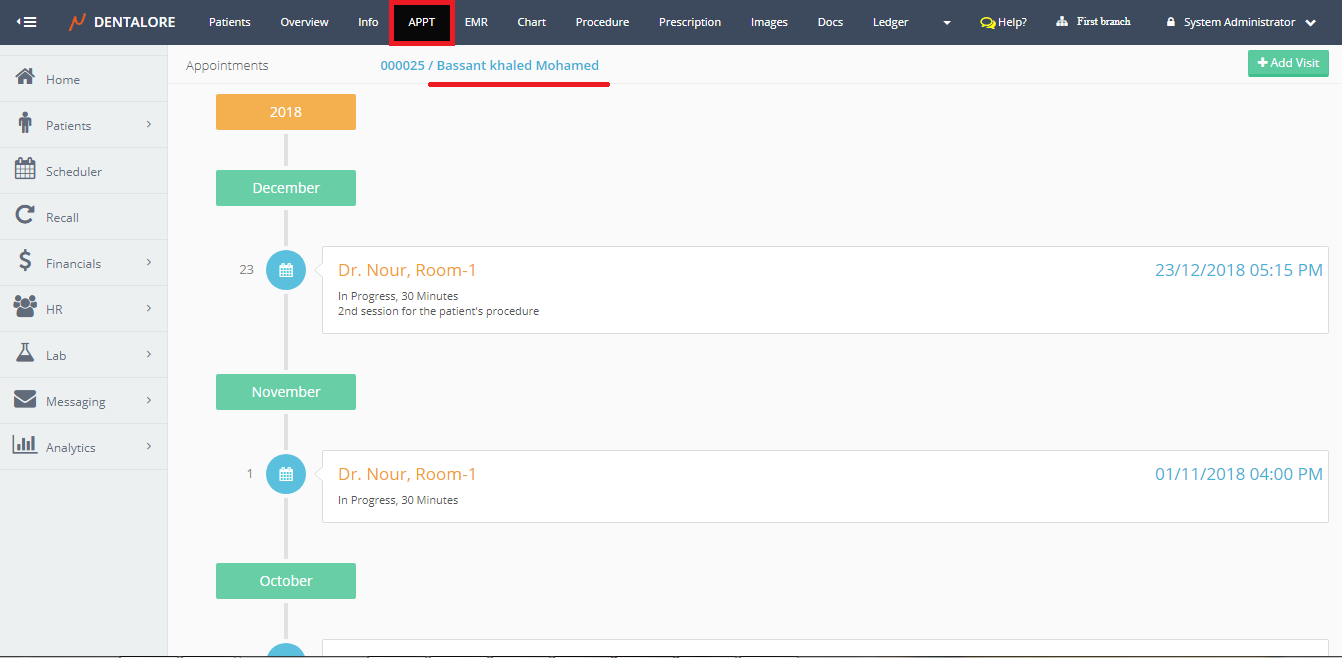
Task: Switch to the EMR tab
Action: click(x=476, y=22)
